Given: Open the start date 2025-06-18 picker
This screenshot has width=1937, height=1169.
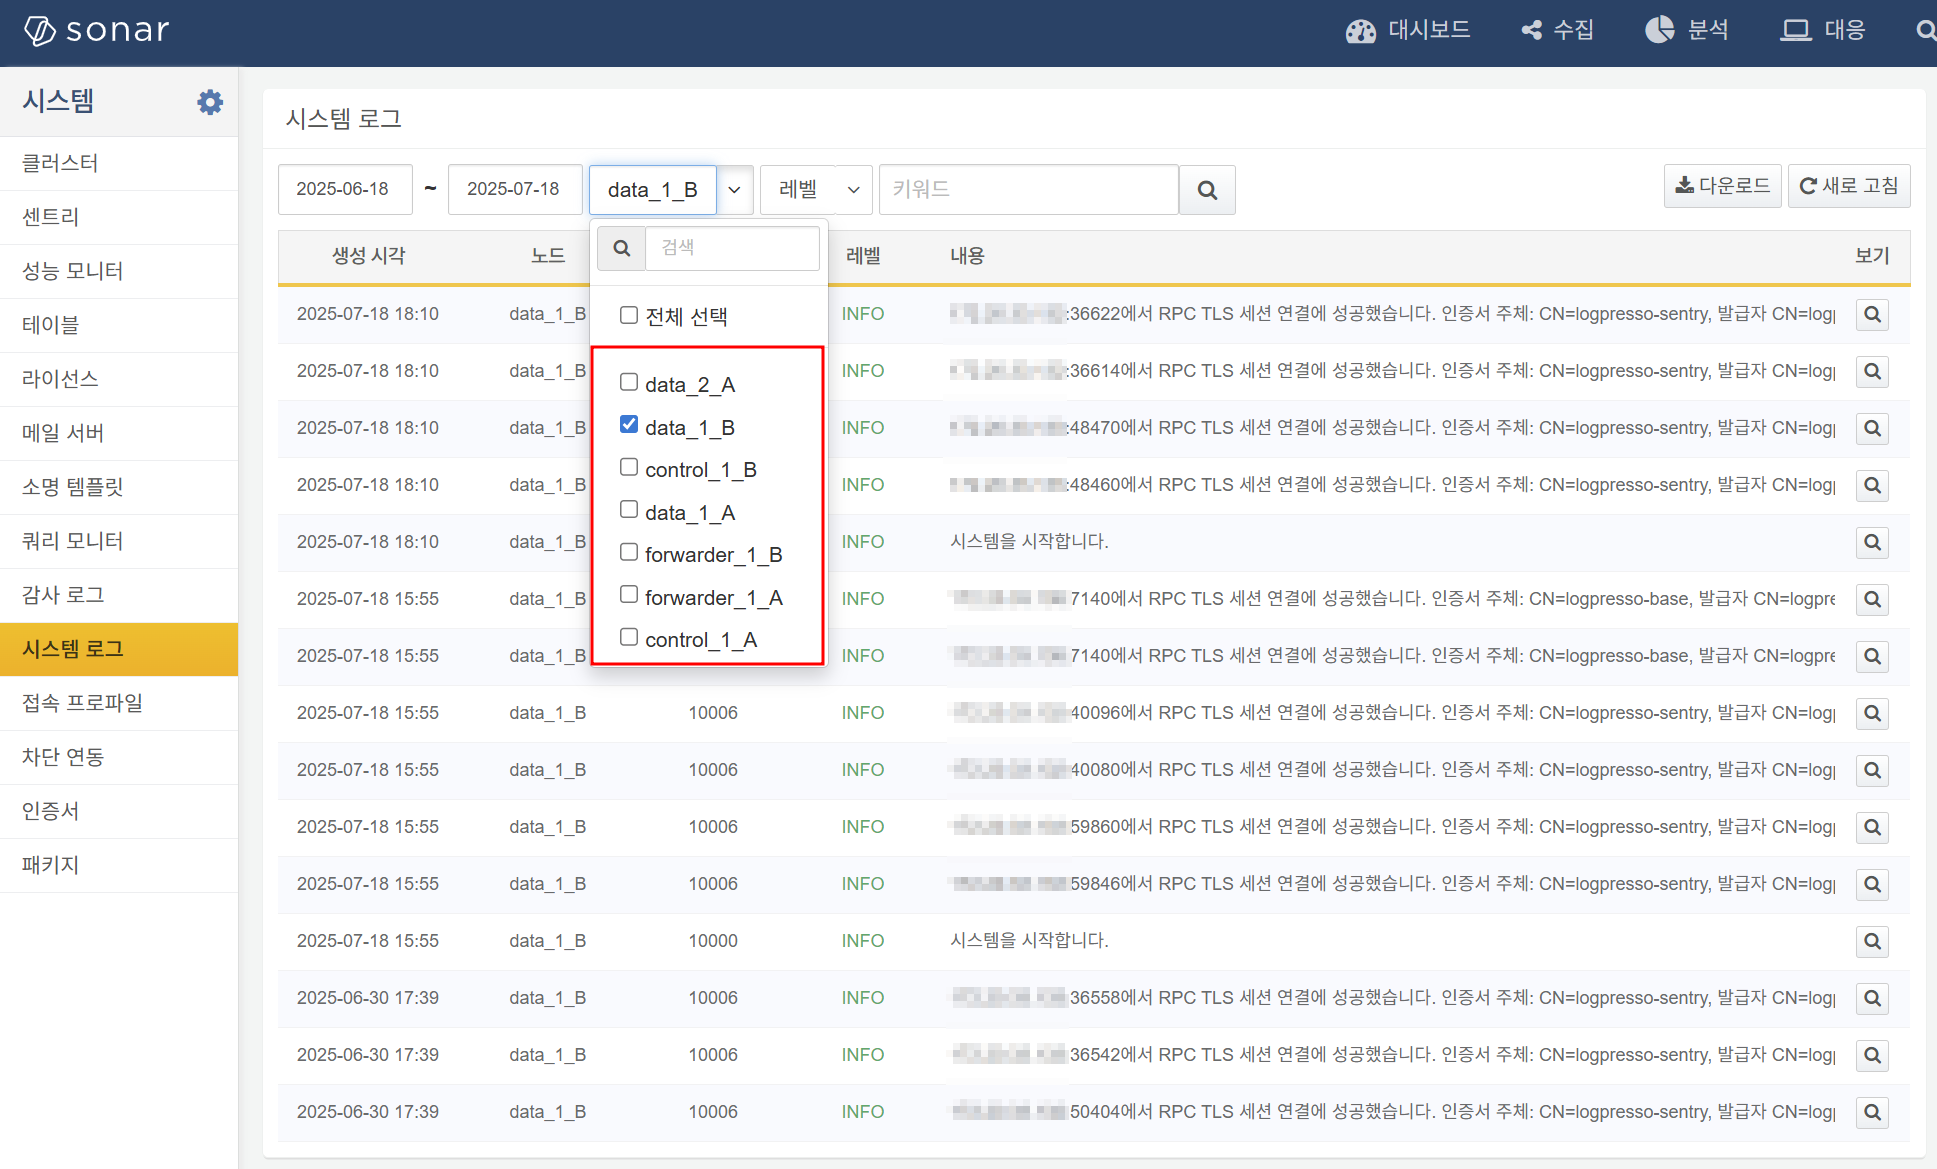Looking at the screenshot, I should tap(344, 190).
